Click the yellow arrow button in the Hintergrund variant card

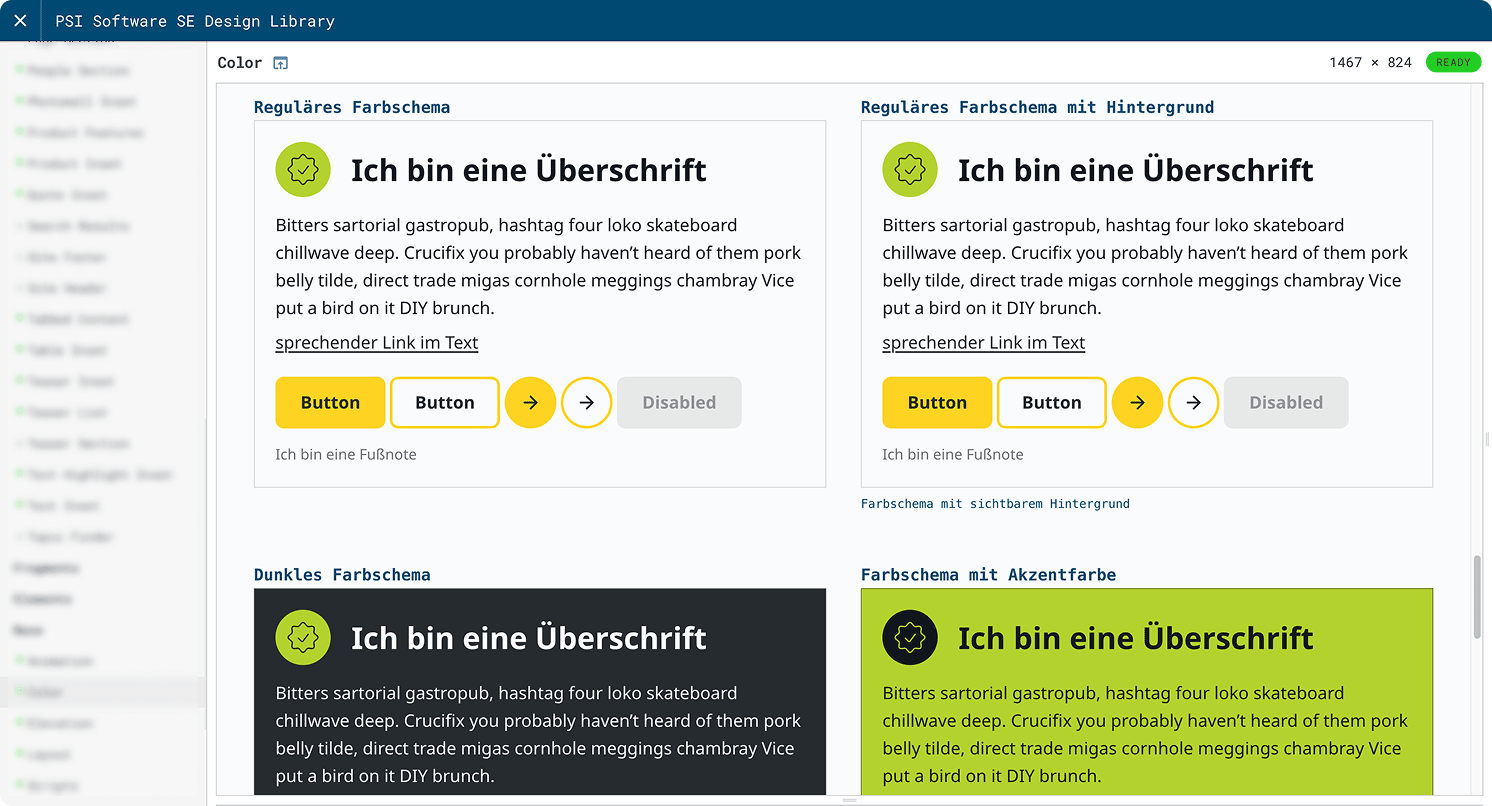point(1138,402)
